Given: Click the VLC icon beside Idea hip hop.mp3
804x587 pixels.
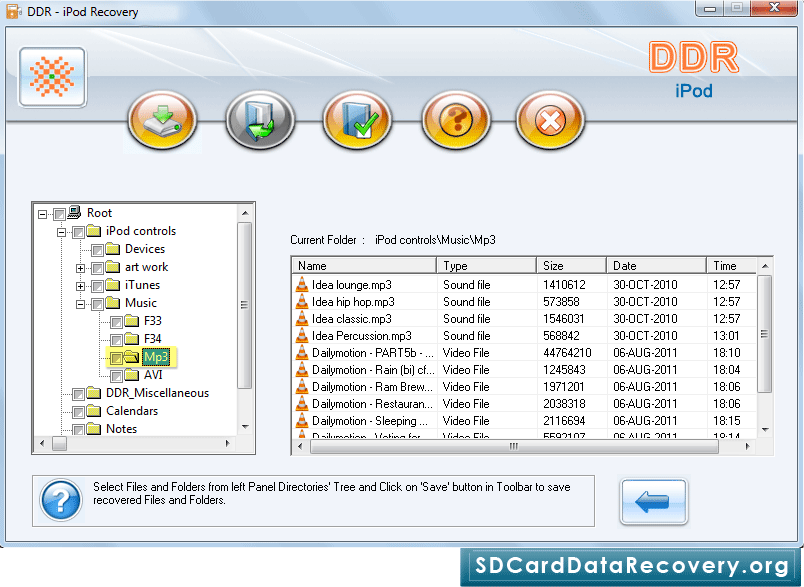Looking at the screenshot, I should [x=302, y=301].
